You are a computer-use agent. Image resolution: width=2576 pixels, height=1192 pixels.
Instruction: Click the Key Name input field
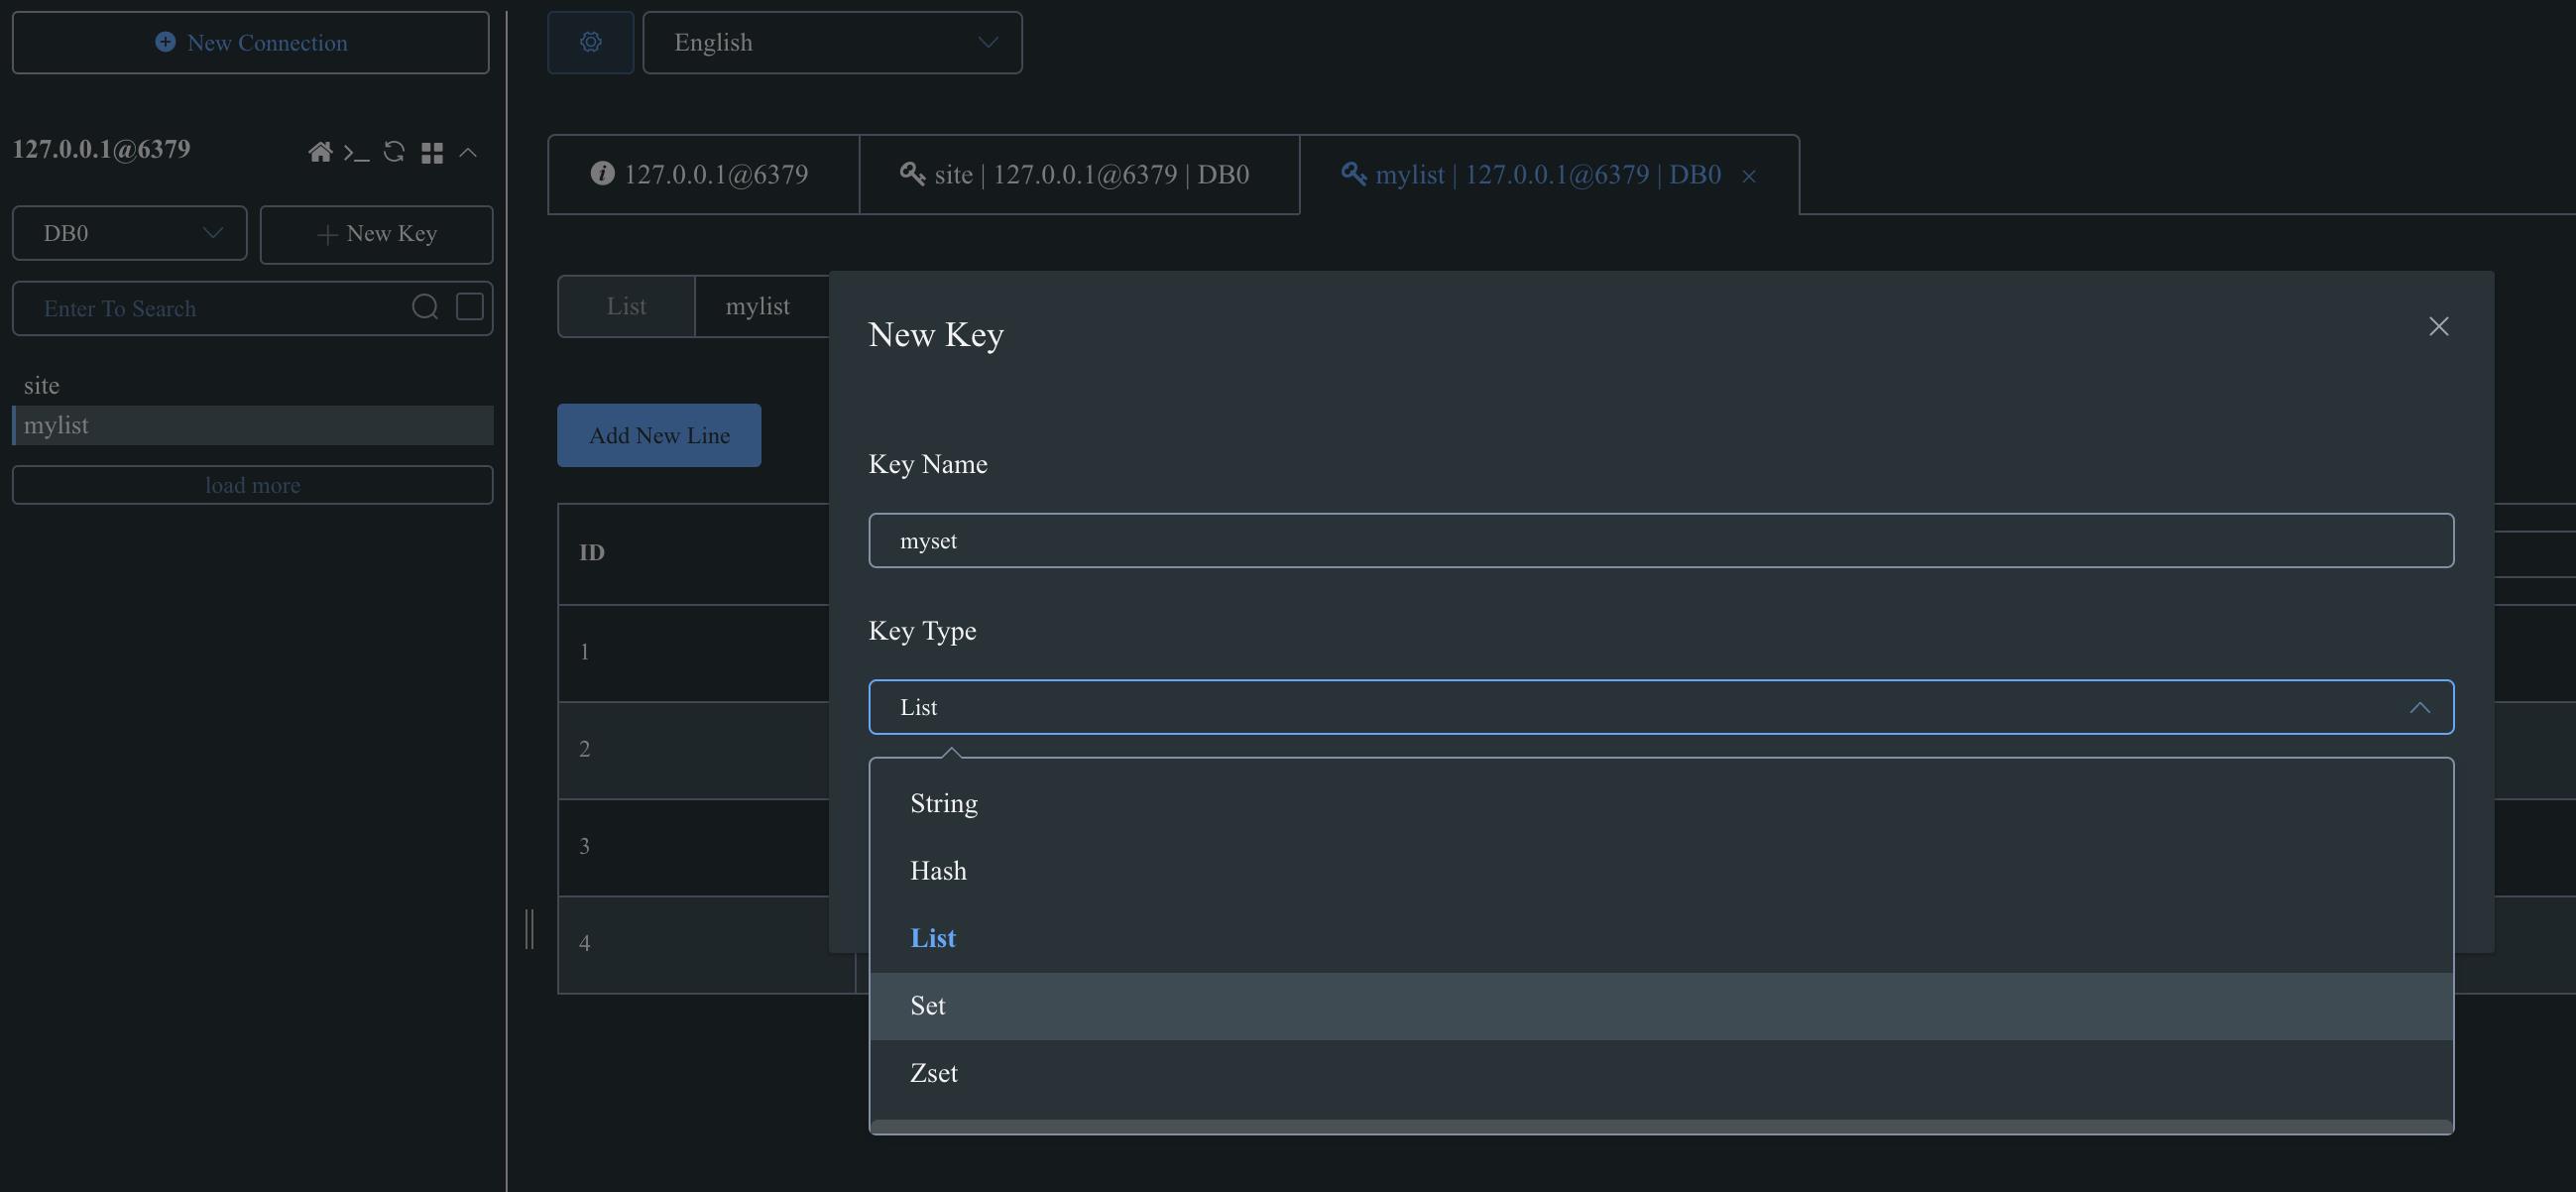pyautogui.click(x=1659, y=539)
